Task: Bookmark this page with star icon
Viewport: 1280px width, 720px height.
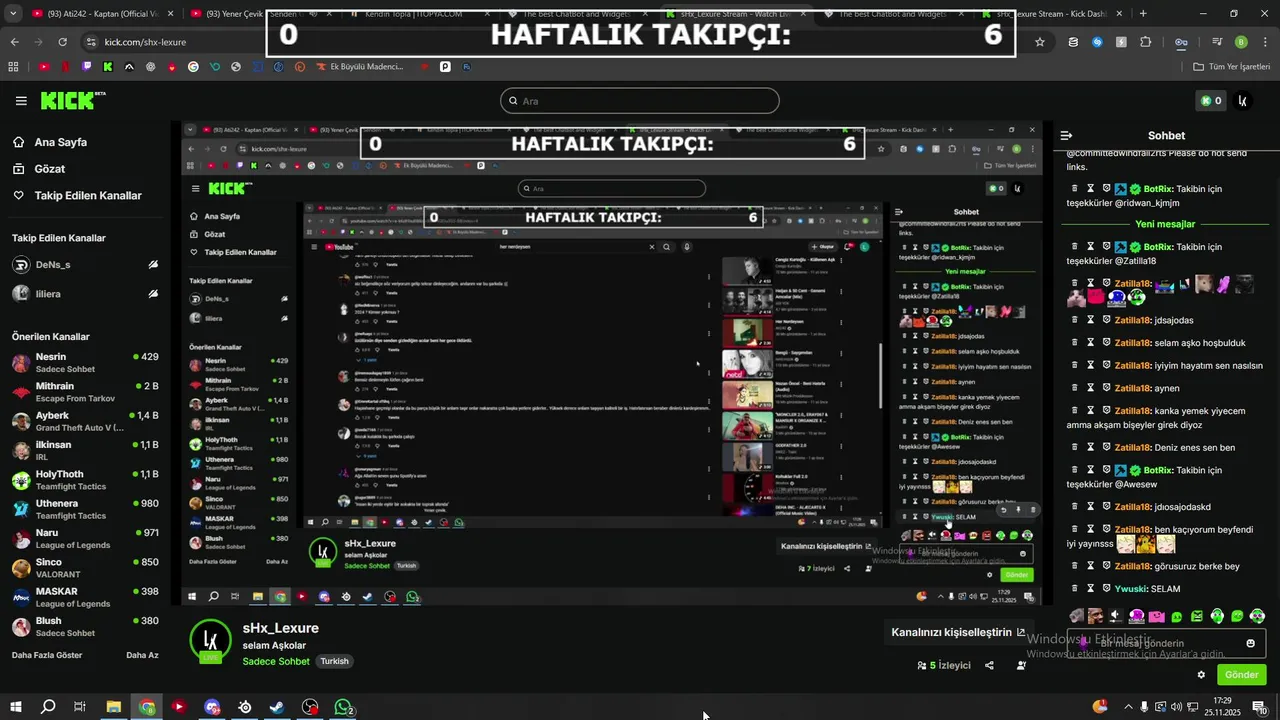Action: [1040, 42]
